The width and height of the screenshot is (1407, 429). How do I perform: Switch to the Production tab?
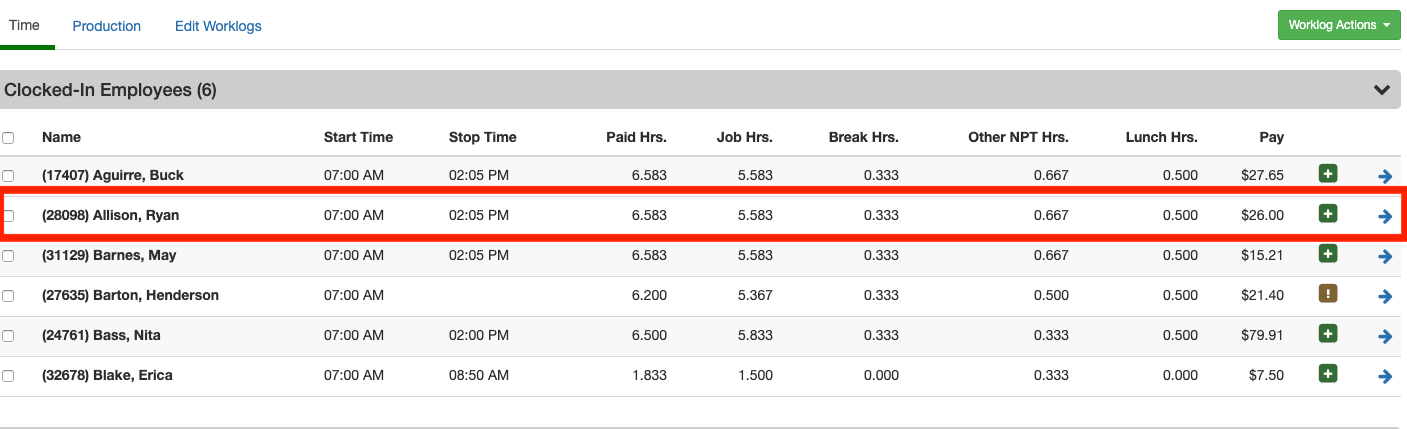click(x=106, y=26)
